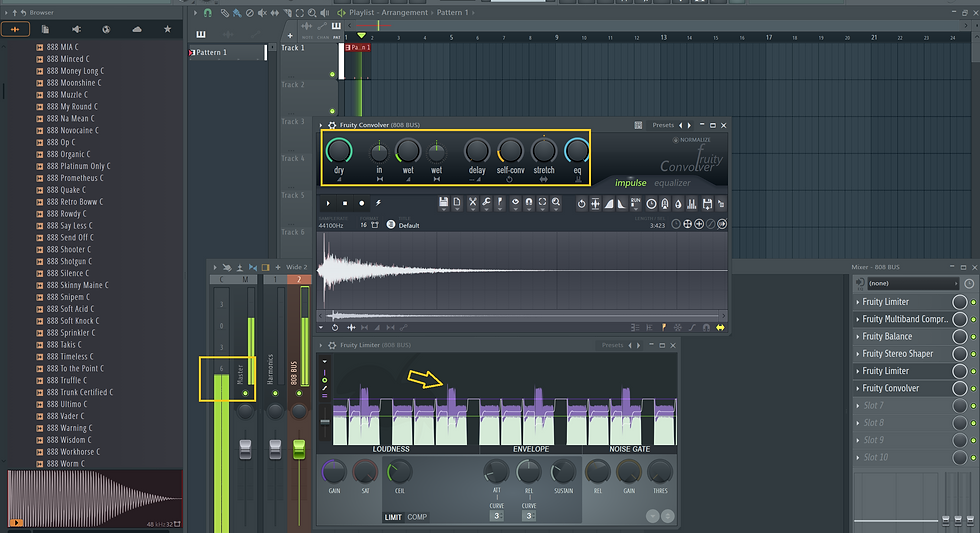
Task: Click the Convolver fade-in ramp icon
Action: tap(609, 204)
